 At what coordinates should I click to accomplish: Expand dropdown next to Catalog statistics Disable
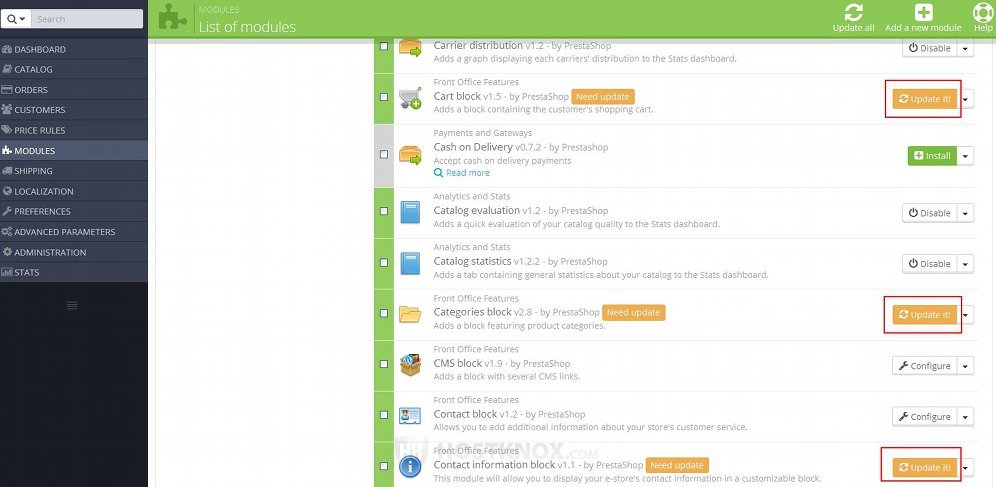966,264
